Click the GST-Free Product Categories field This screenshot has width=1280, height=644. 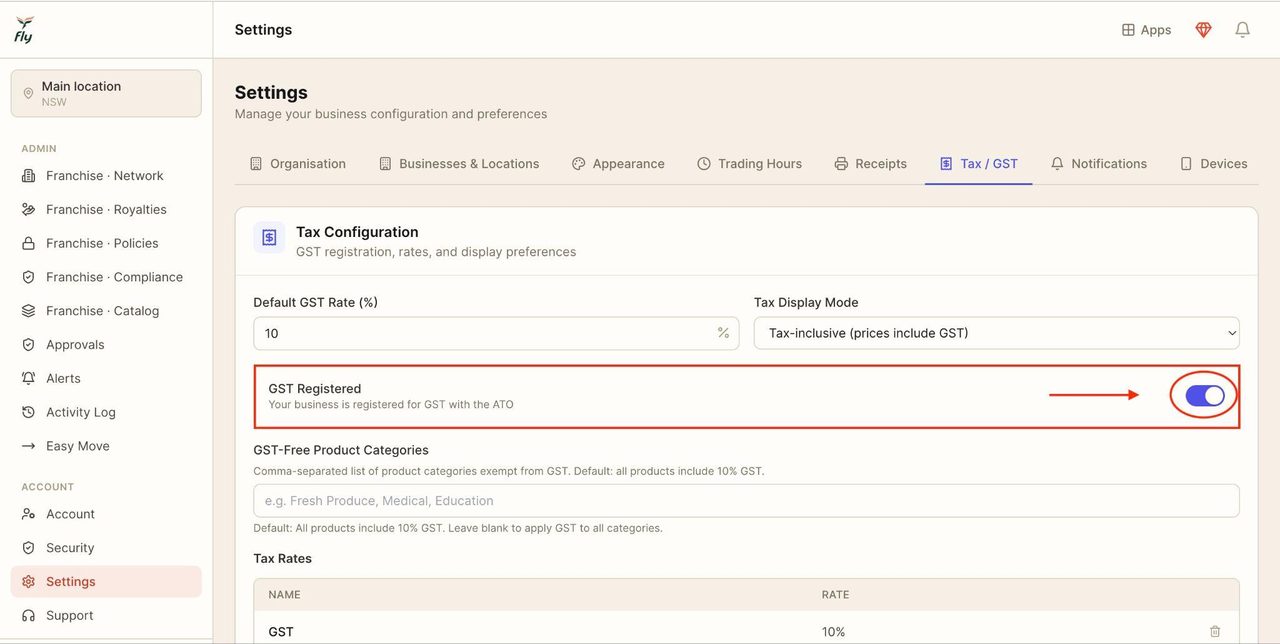(746, 501)
